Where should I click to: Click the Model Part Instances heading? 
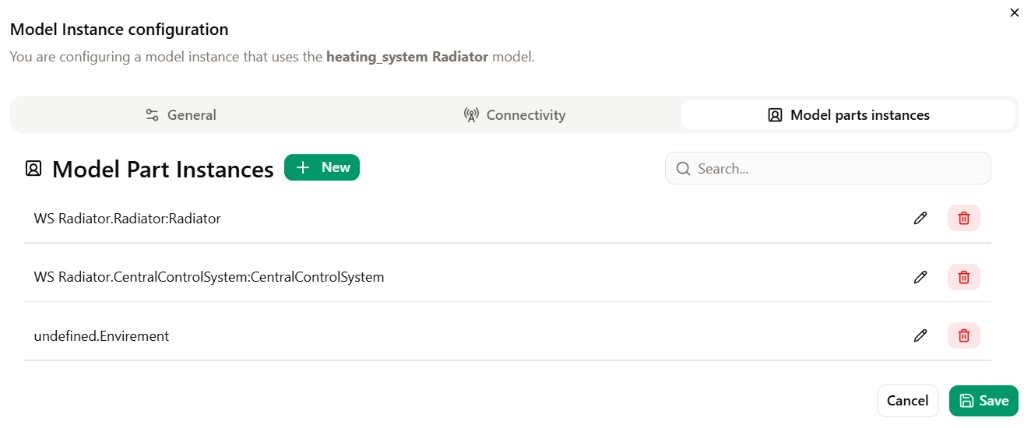tap(163, 169)
